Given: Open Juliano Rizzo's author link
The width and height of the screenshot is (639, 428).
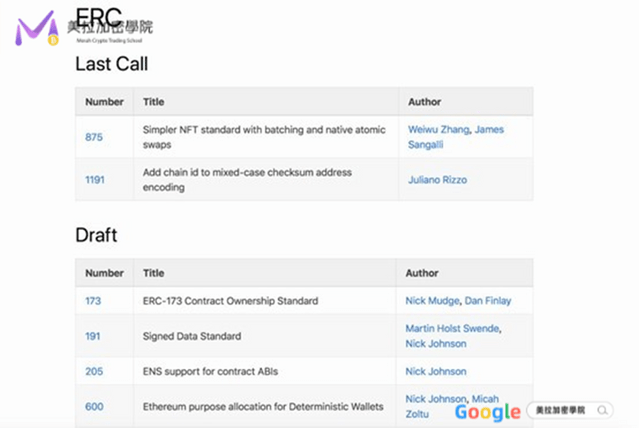Looking at the screenshot, I should [437, 180].
